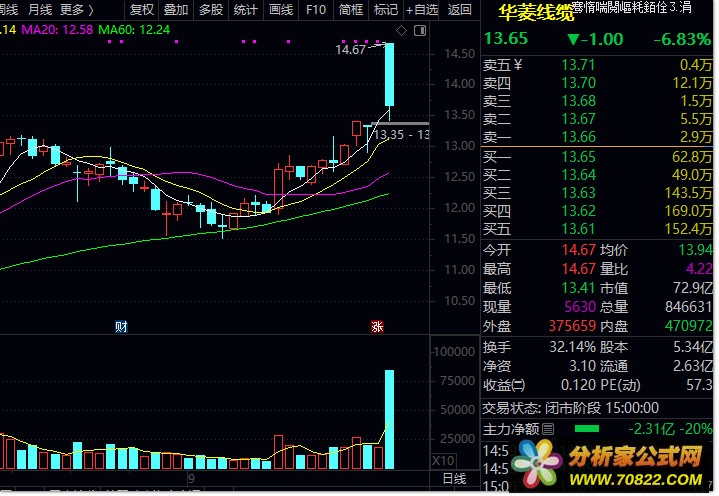Toggle the 简框 simple frame mode
Screen dimensions: 719x496
(351, 9)
